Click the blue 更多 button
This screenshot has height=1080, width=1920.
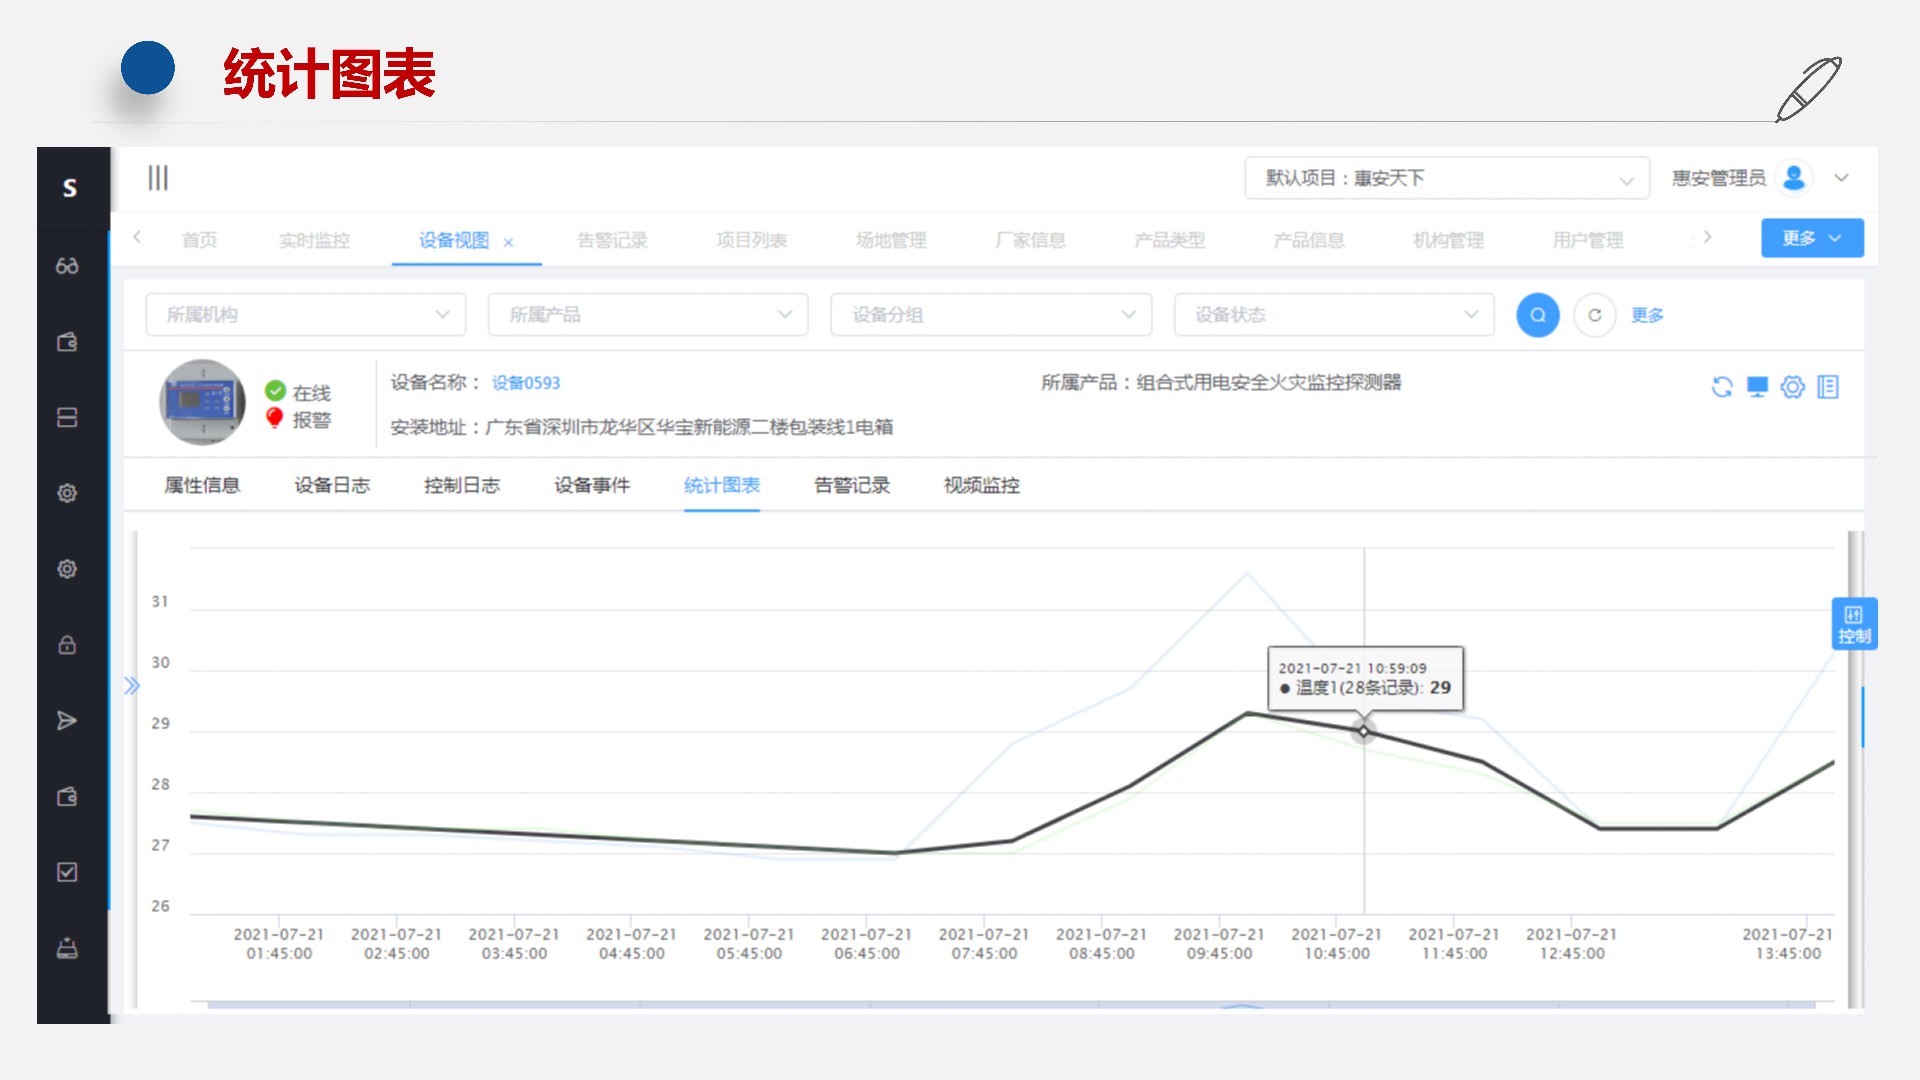point(1811,238)
